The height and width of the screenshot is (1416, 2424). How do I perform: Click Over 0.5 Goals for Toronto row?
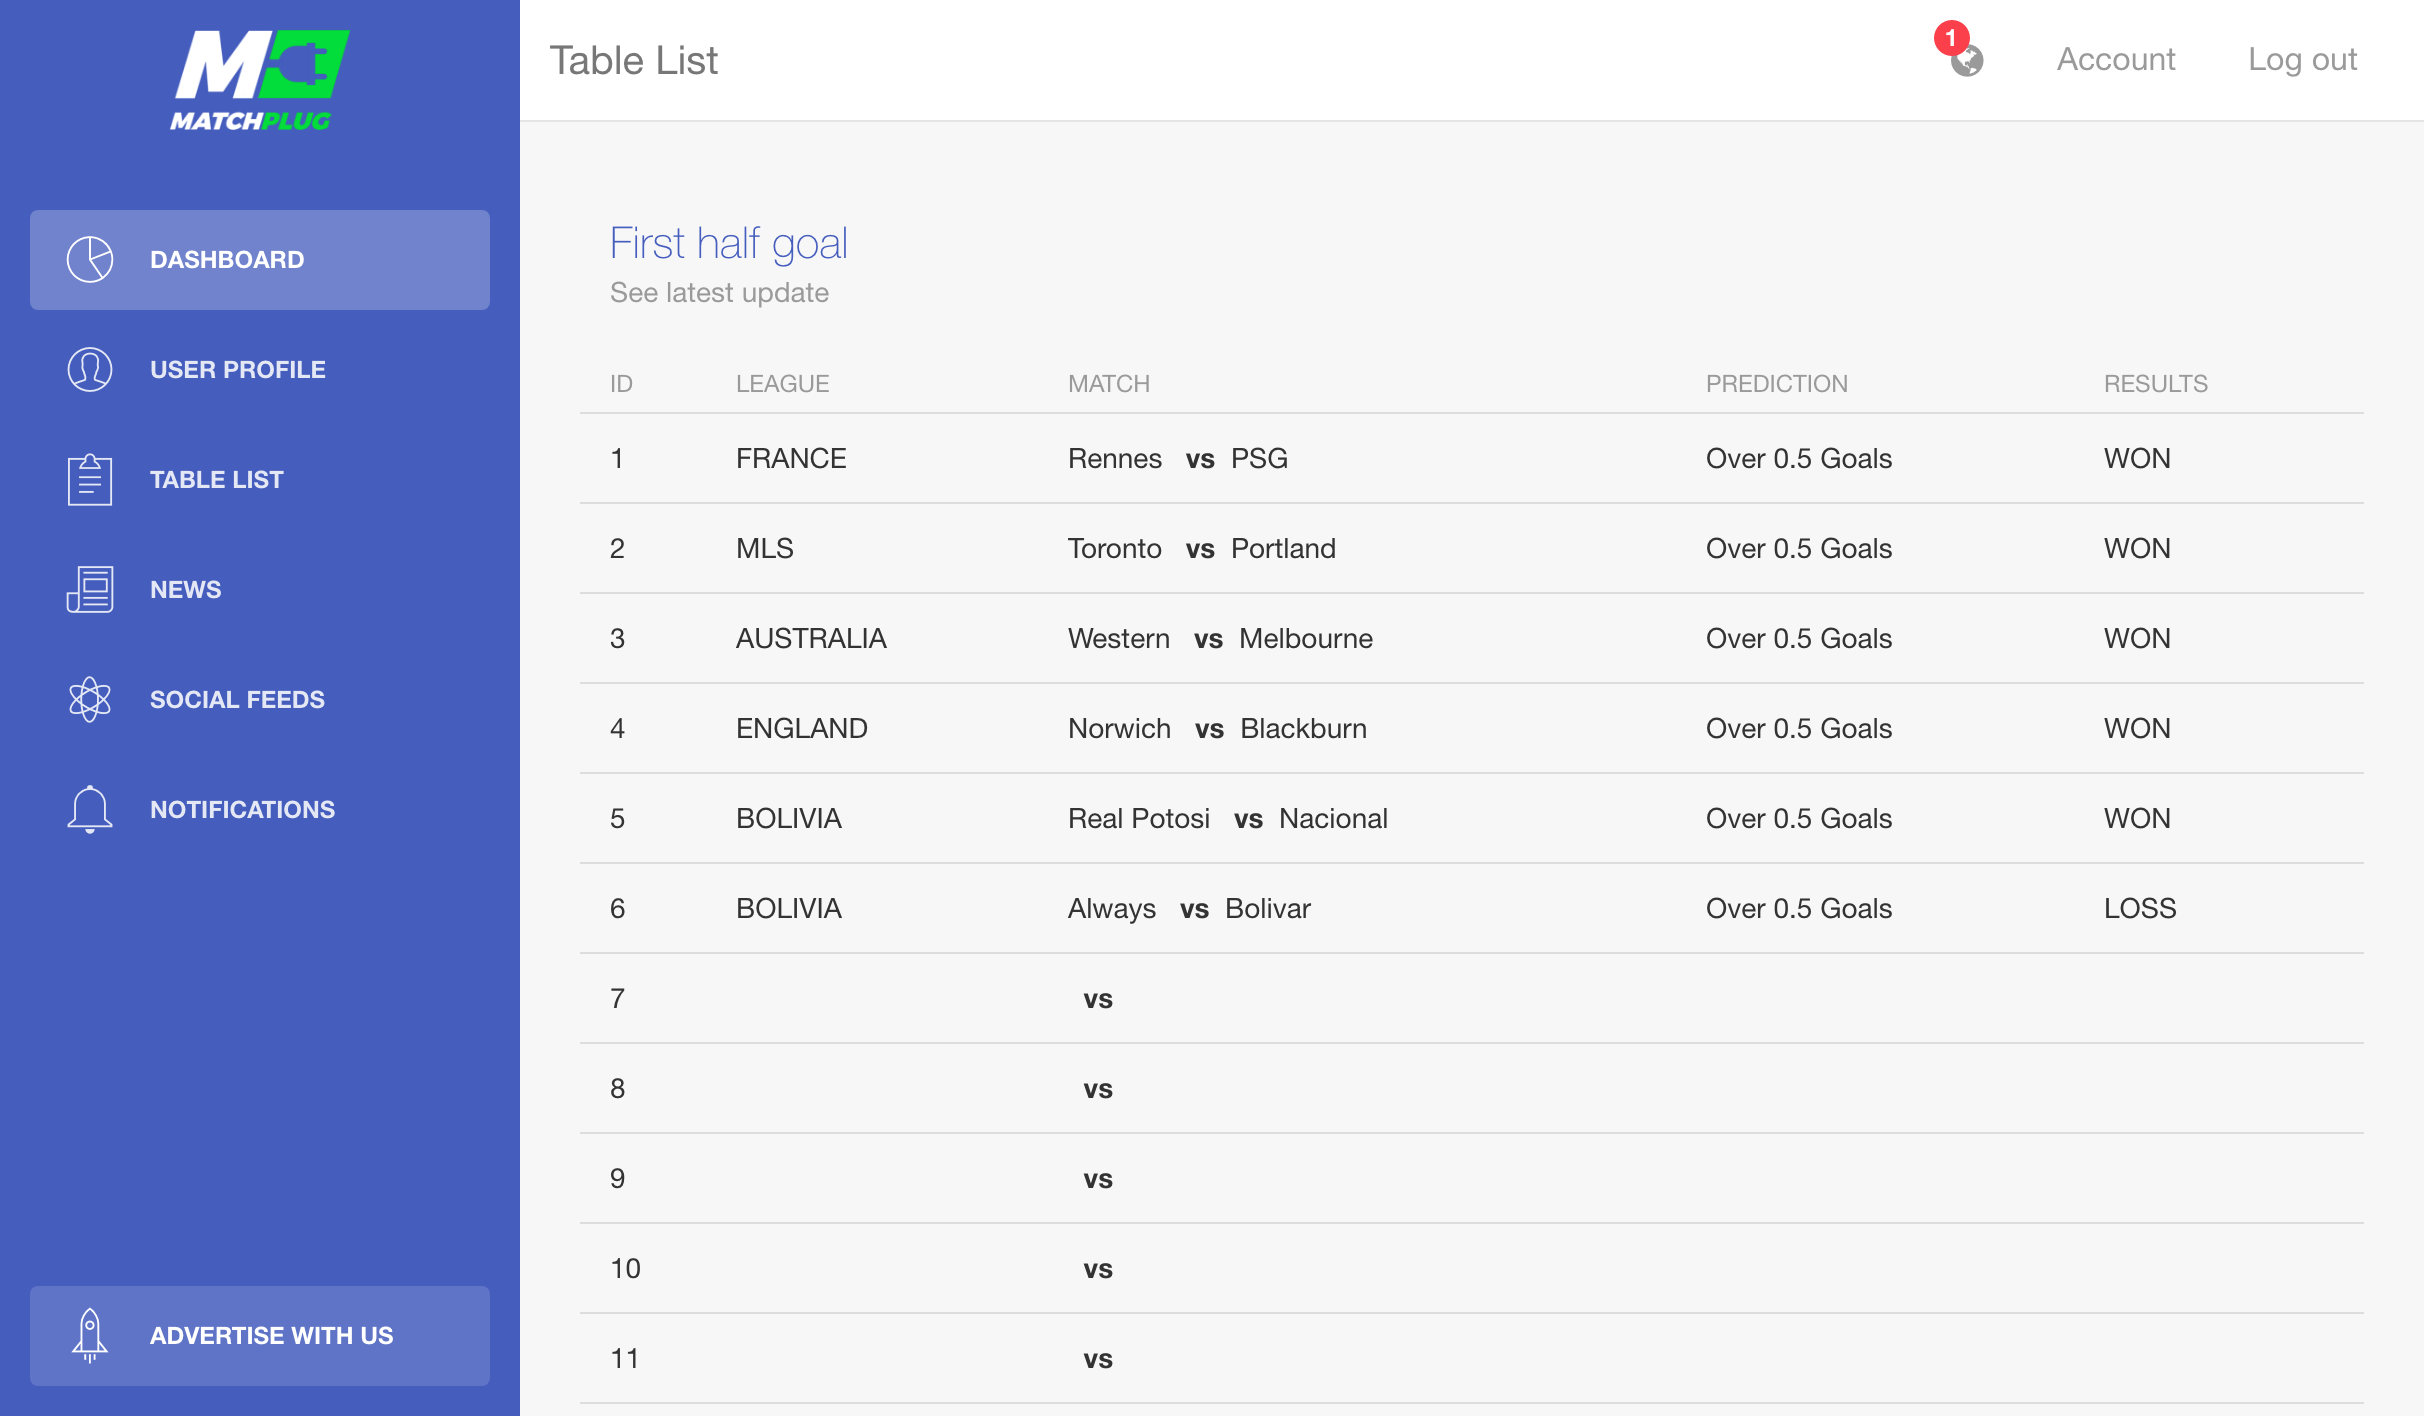1799,549
